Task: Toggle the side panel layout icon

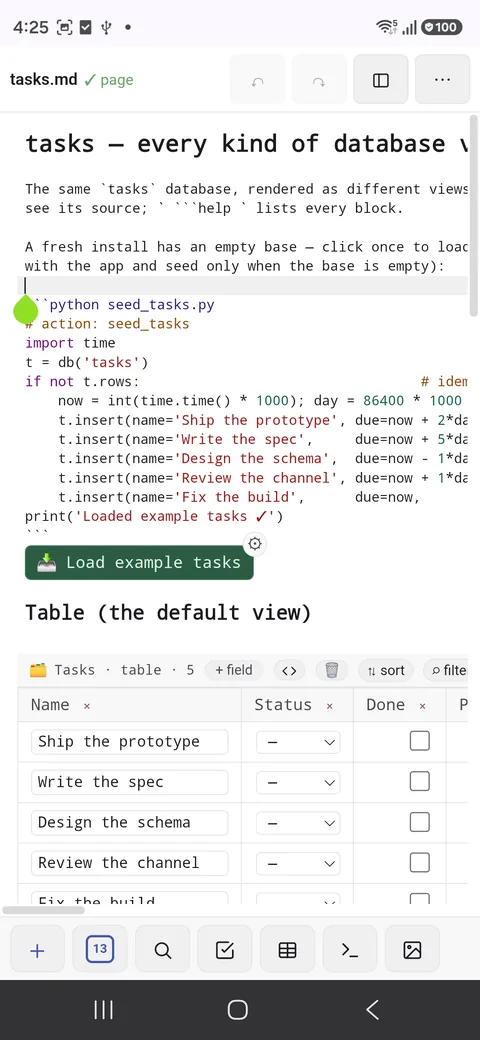Action: [381, 80]
